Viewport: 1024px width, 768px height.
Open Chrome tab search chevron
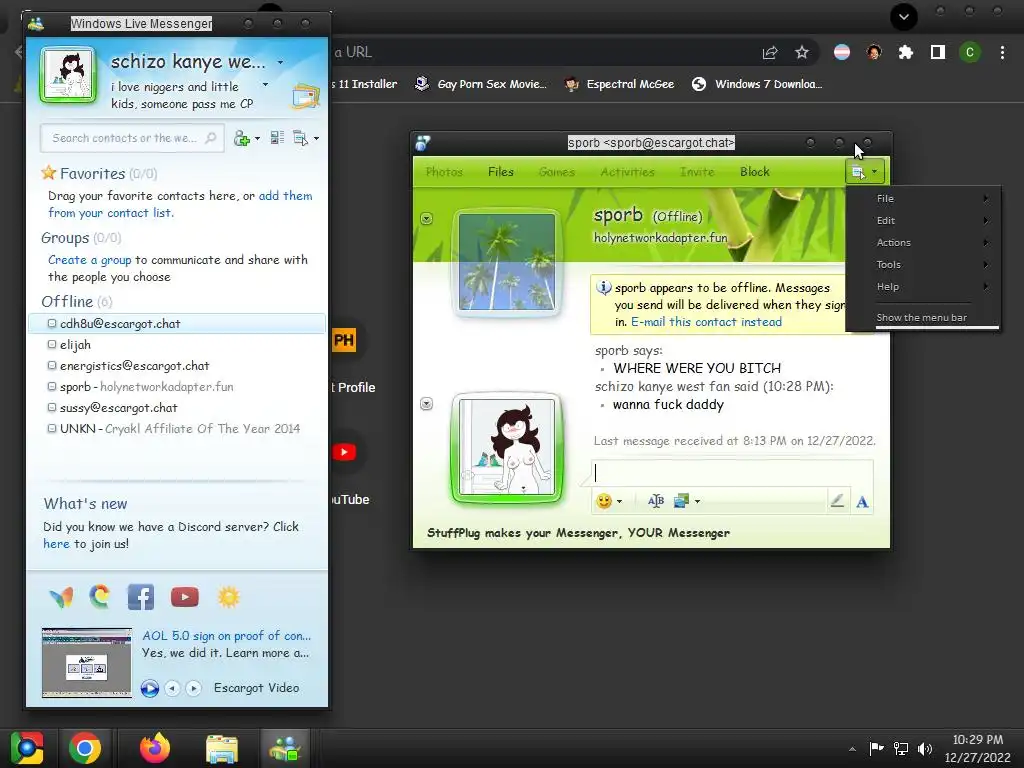pyautogui.click(x=904, y=17)
